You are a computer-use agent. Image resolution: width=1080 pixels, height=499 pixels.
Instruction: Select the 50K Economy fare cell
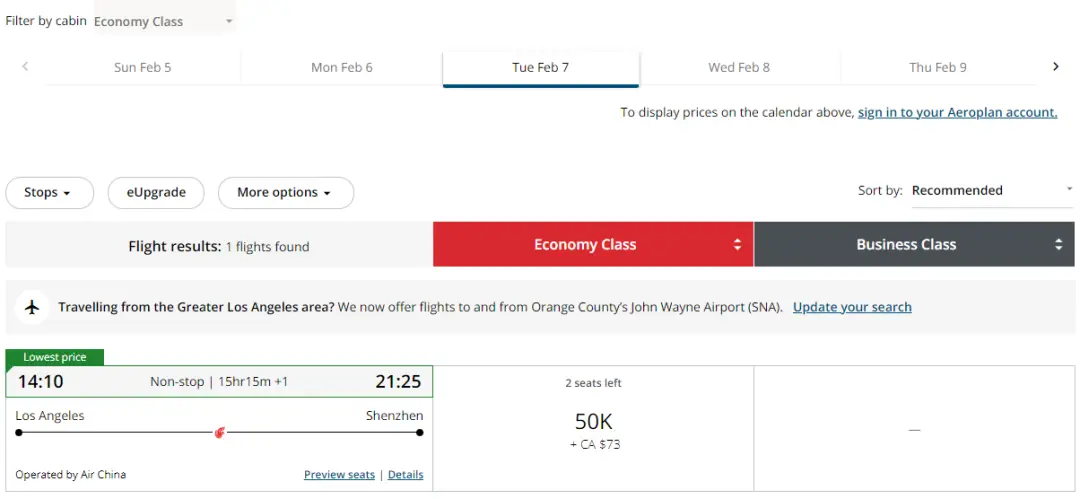(x=594, y=428)
